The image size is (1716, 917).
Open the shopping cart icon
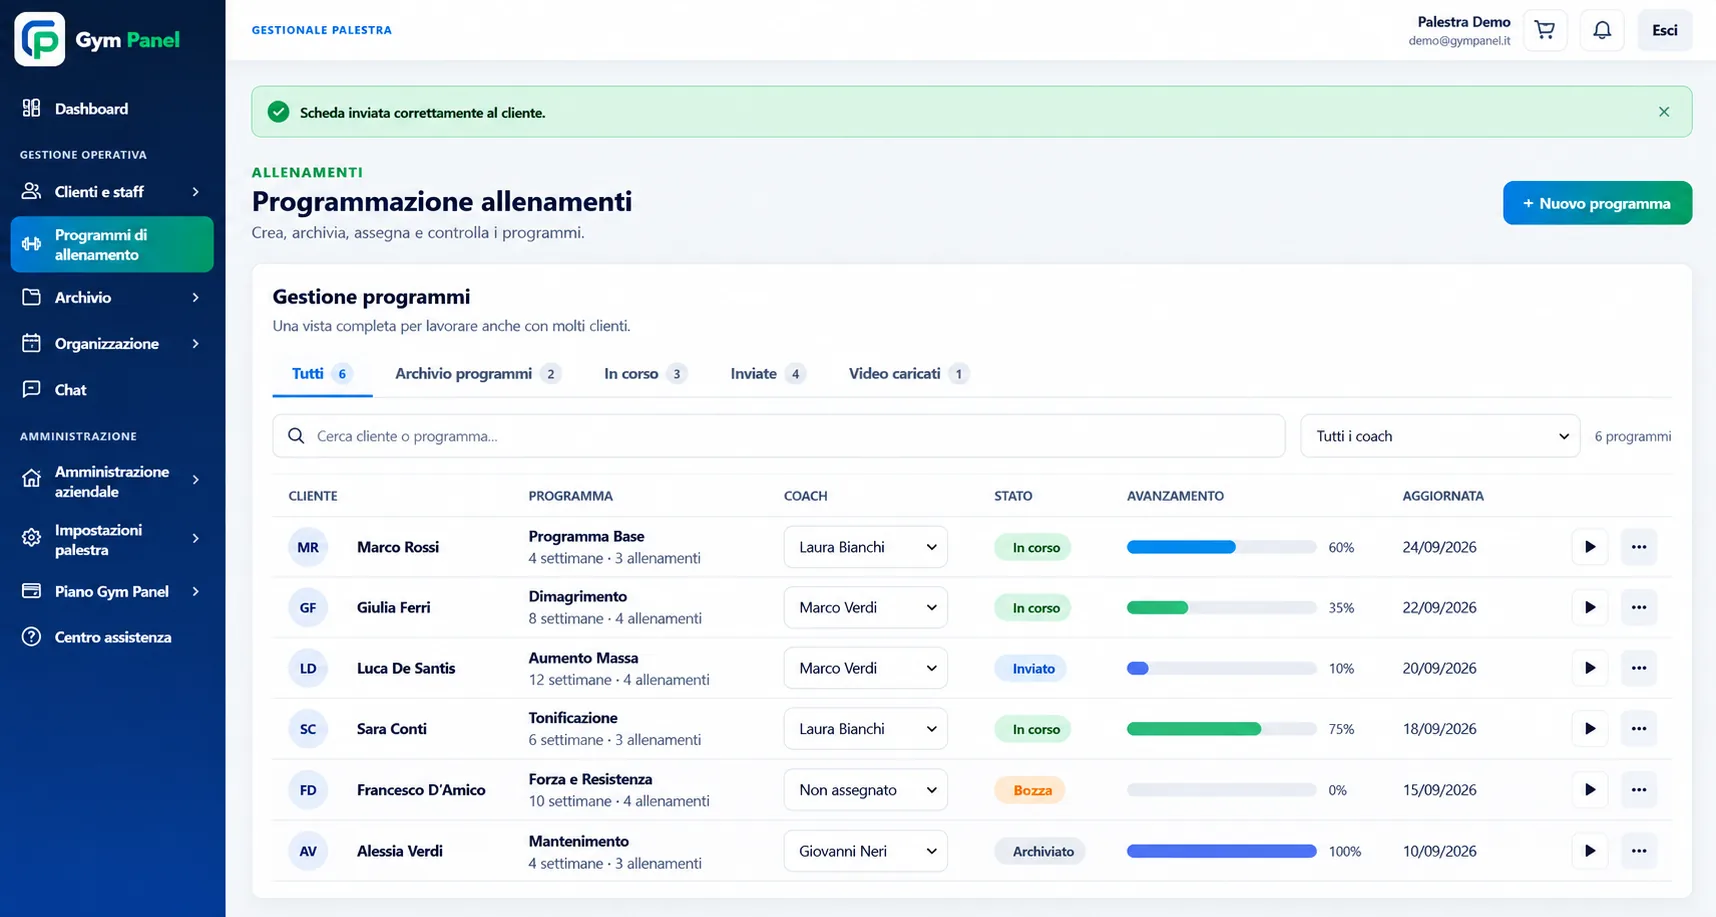click(x=1545, y=30)
